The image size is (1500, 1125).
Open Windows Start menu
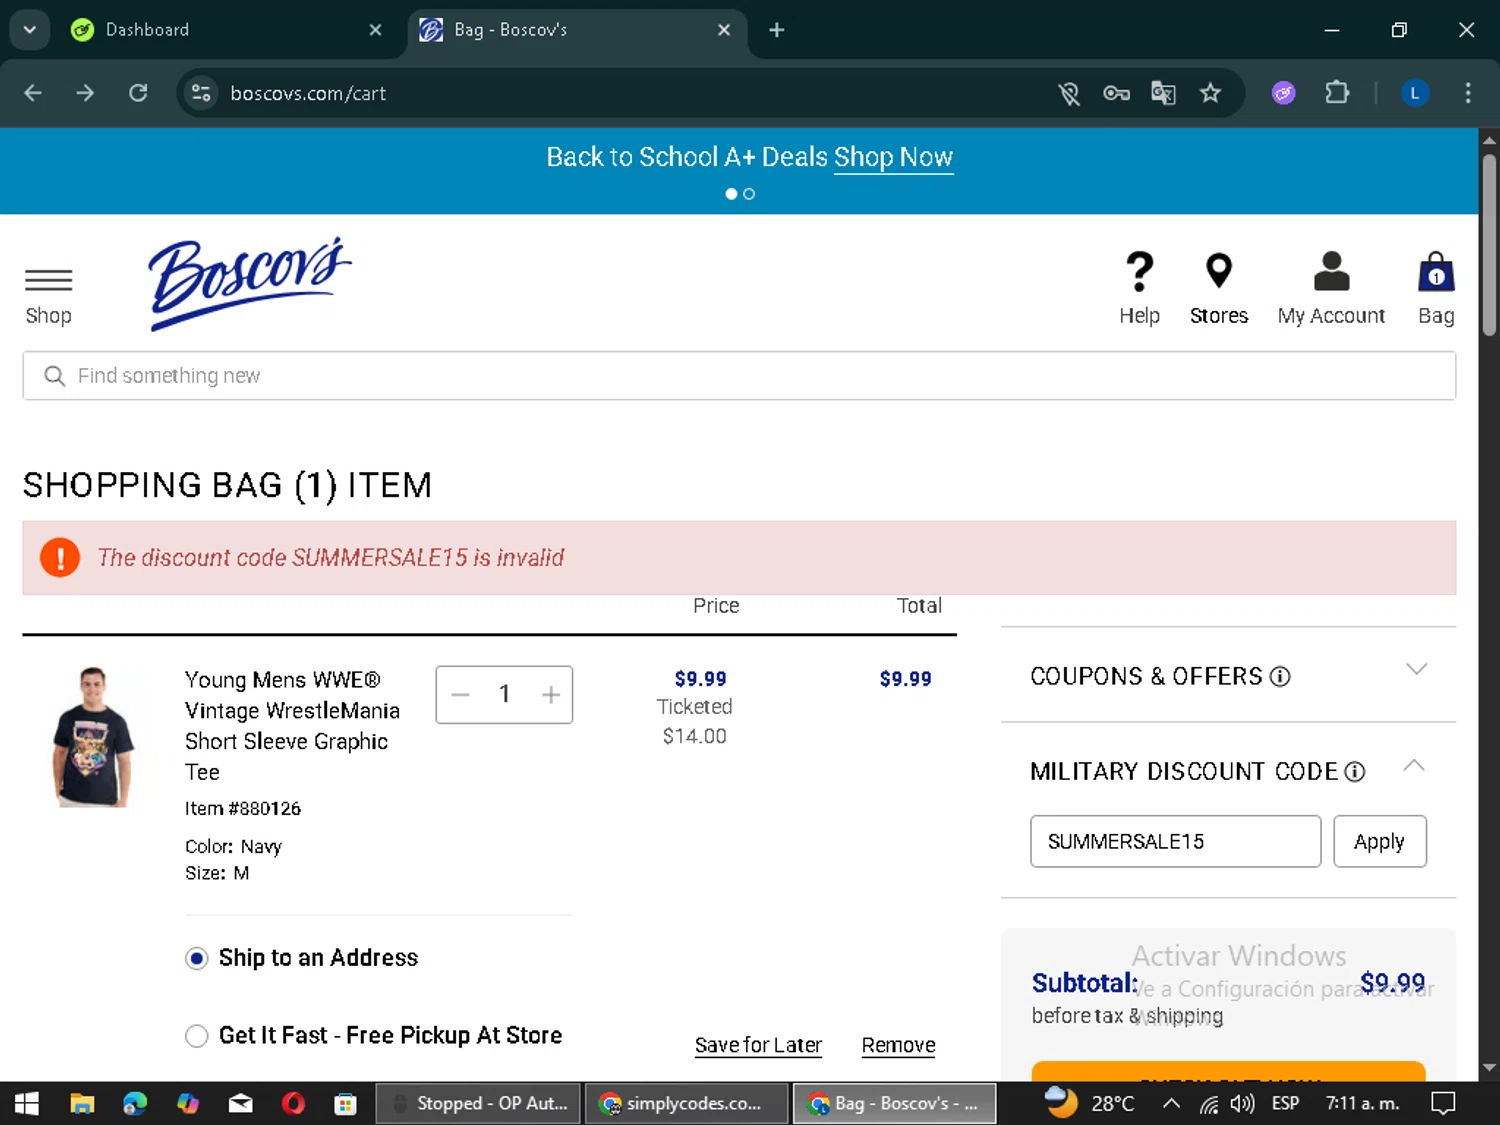[x=27, y=1103]
